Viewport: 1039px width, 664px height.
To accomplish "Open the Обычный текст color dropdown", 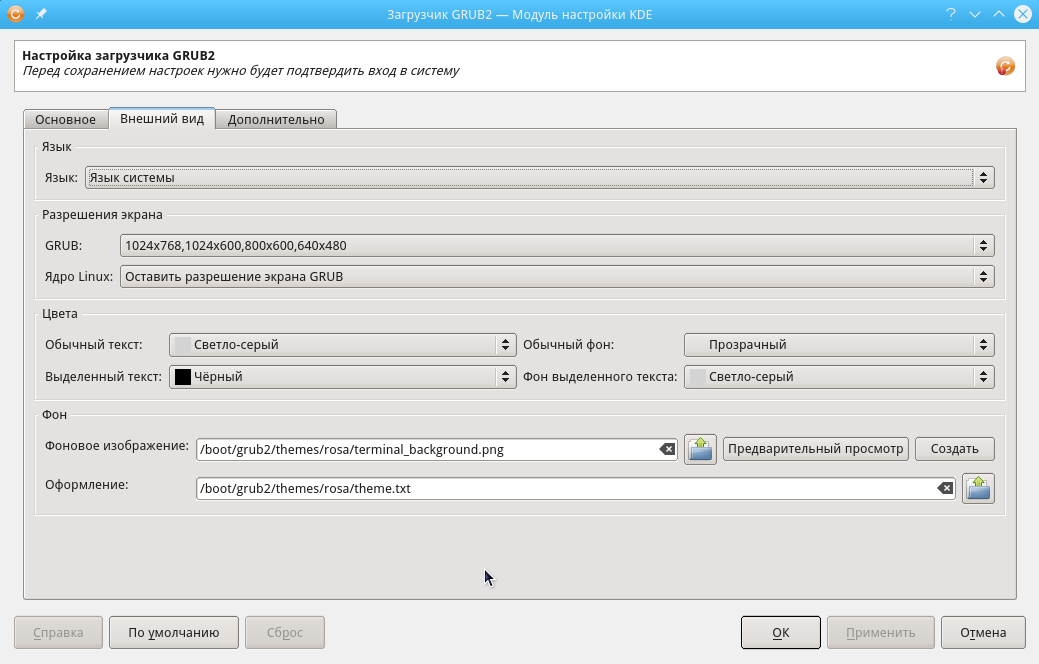I will [343, 345].
